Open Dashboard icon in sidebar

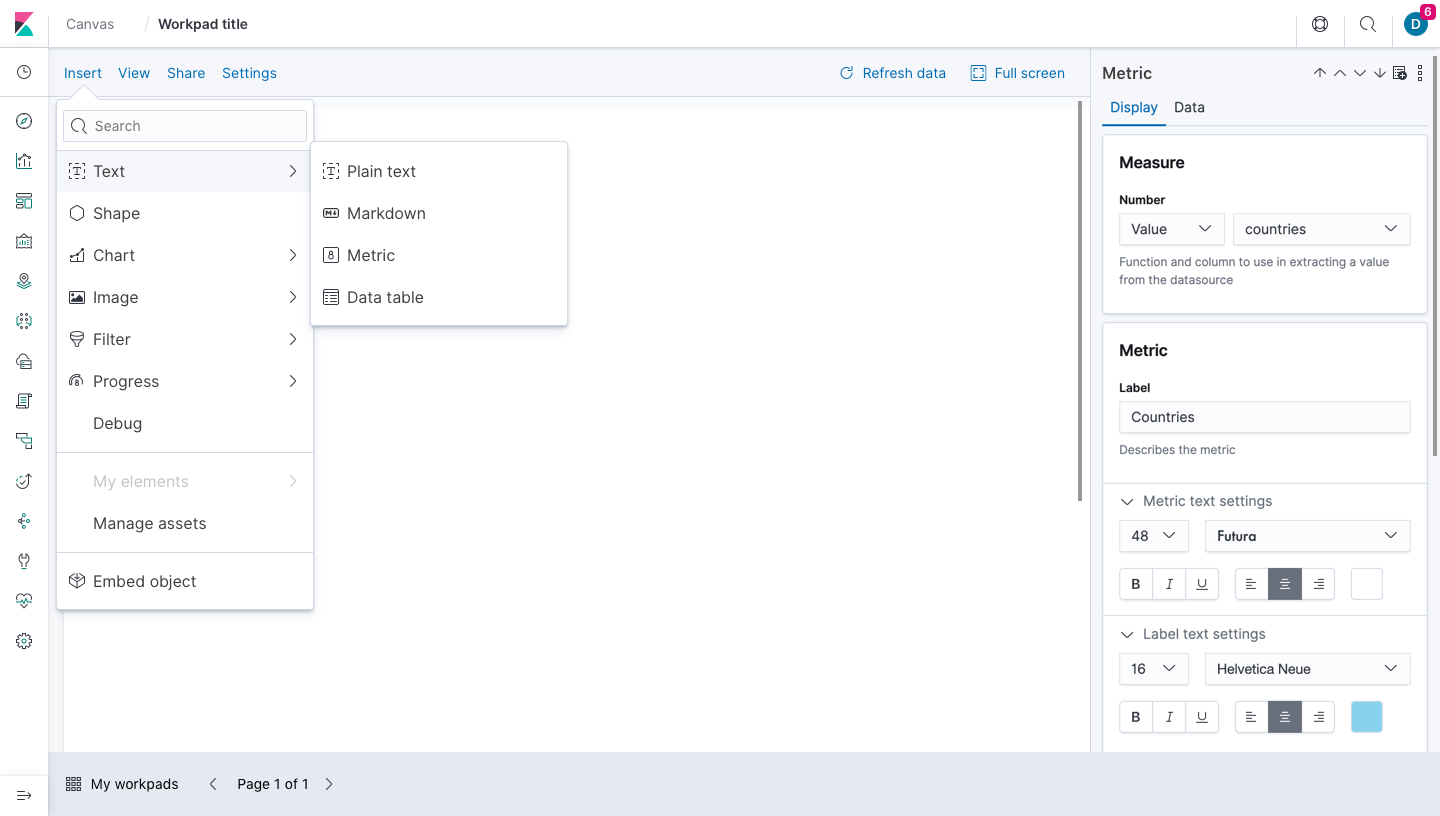[x=24, y=201]
